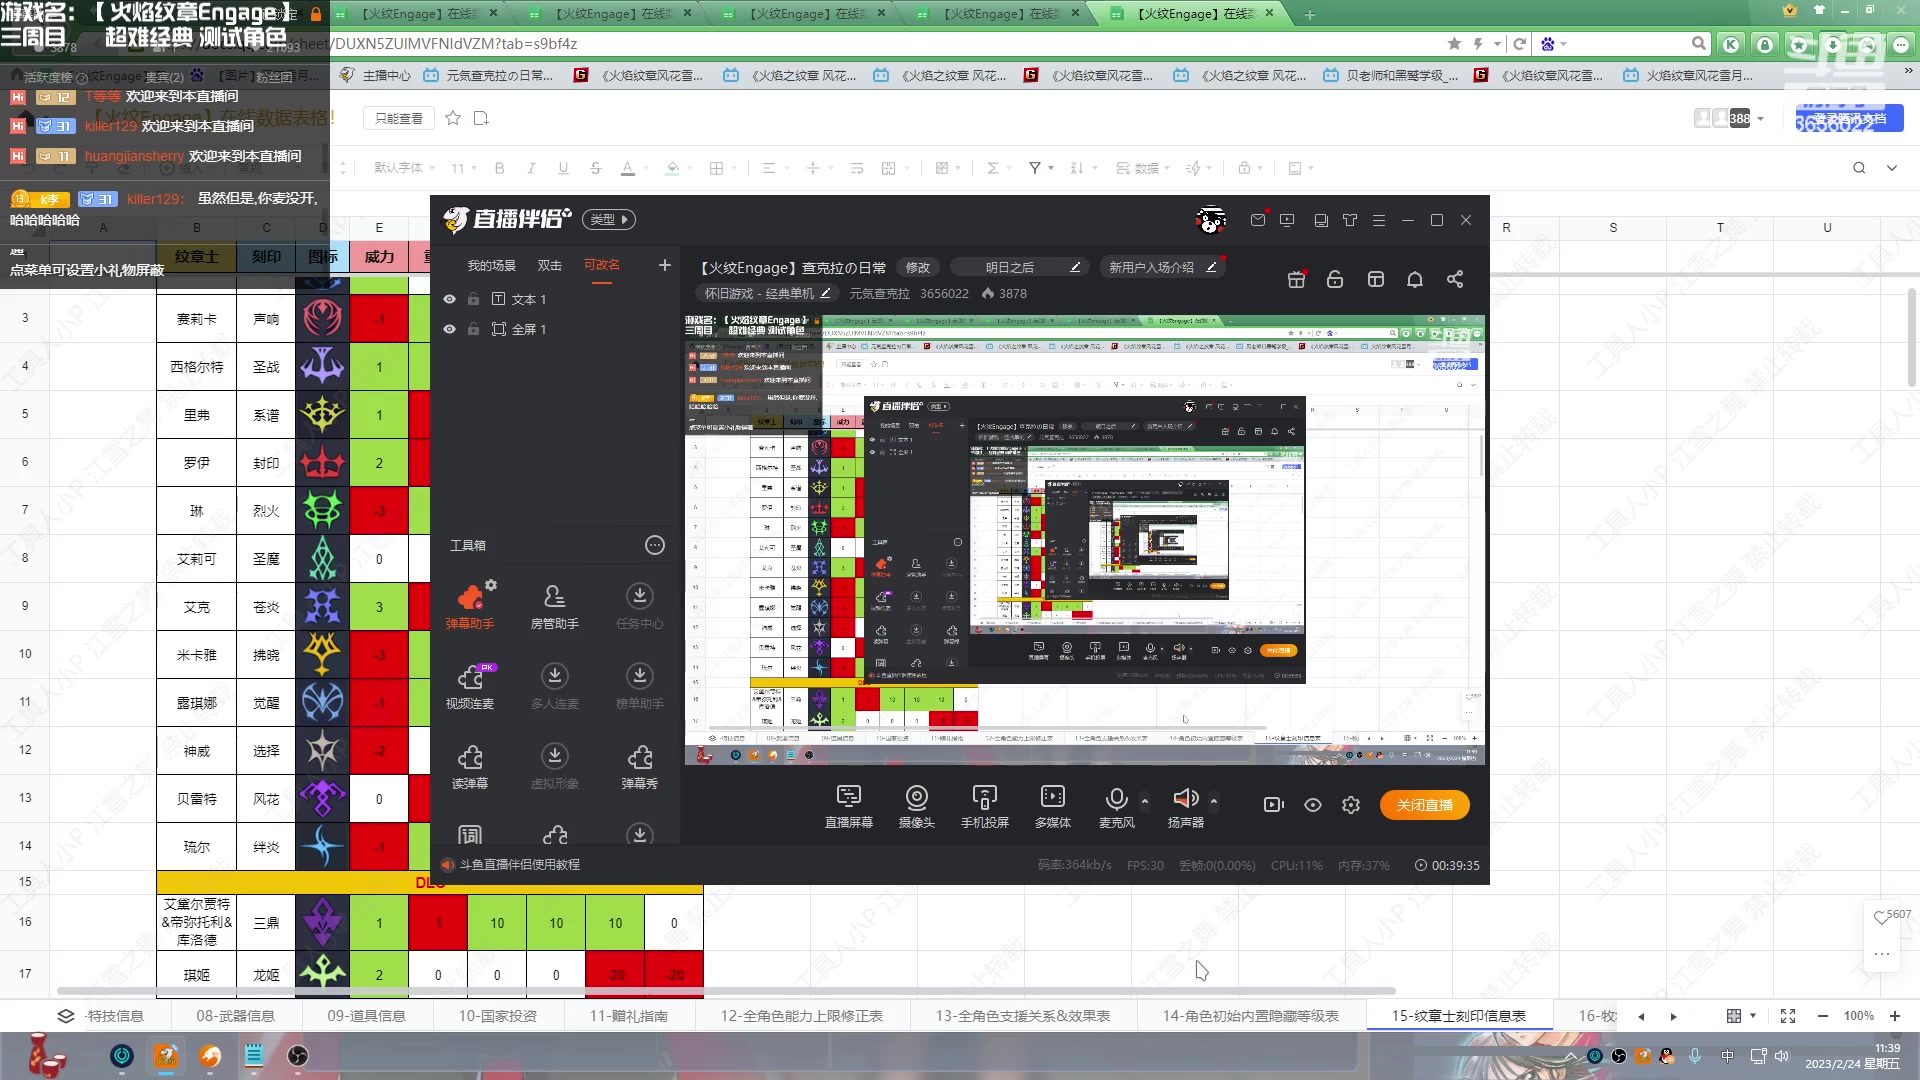Screen dimensions: 1920x1080
Task: Open 数据 data dropdown in toolbar
Action: coord(1142,168)
